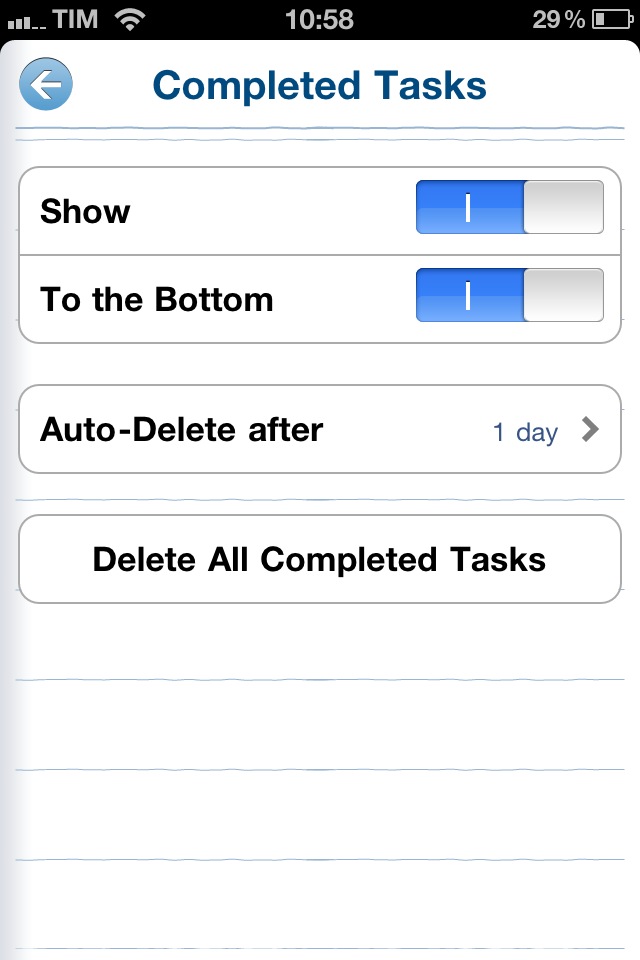Turn off the Show switch

(x=510, y=207)
